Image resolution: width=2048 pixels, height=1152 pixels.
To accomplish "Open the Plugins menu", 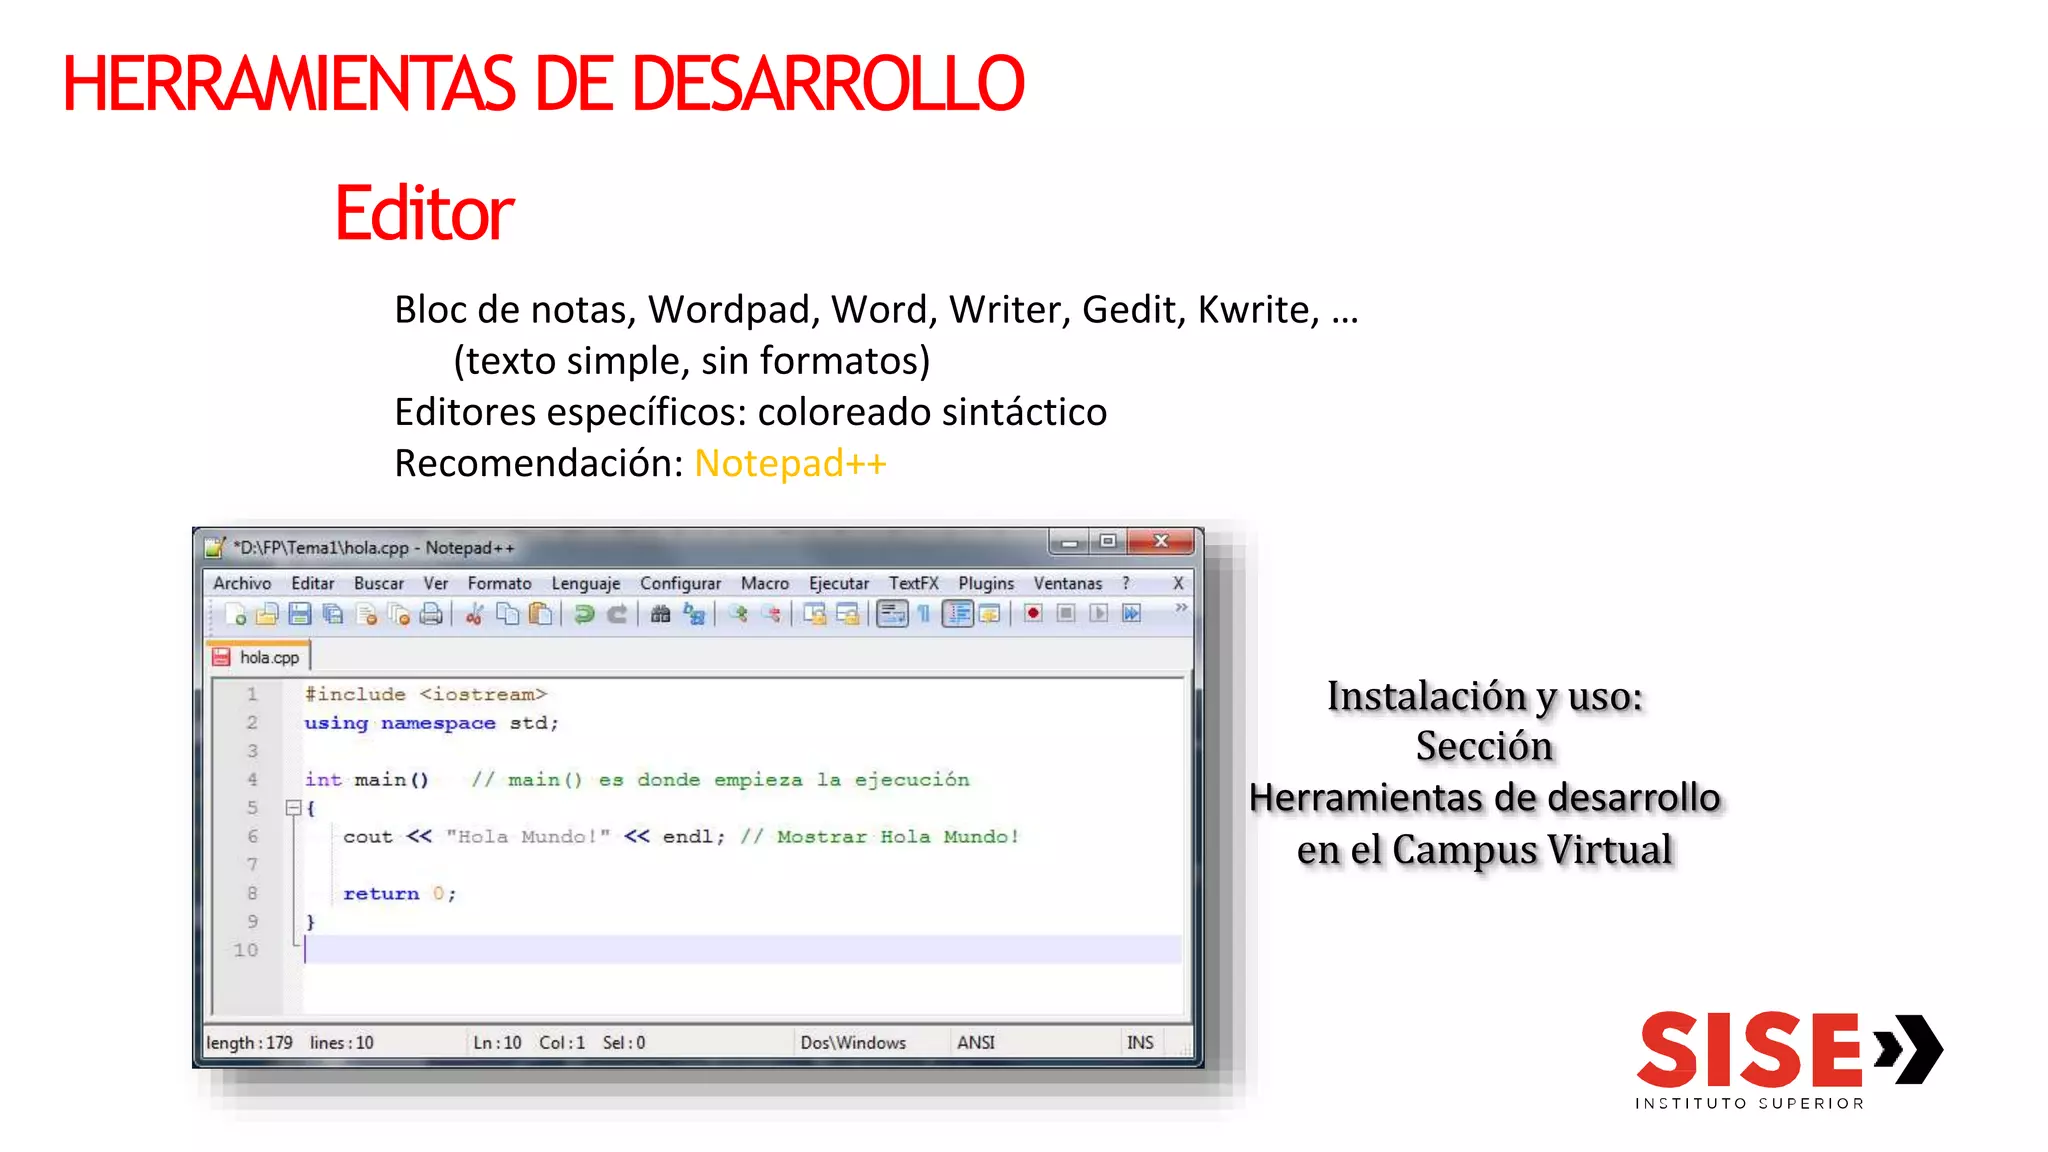I will pyautogui.click(x=986, y=583).
